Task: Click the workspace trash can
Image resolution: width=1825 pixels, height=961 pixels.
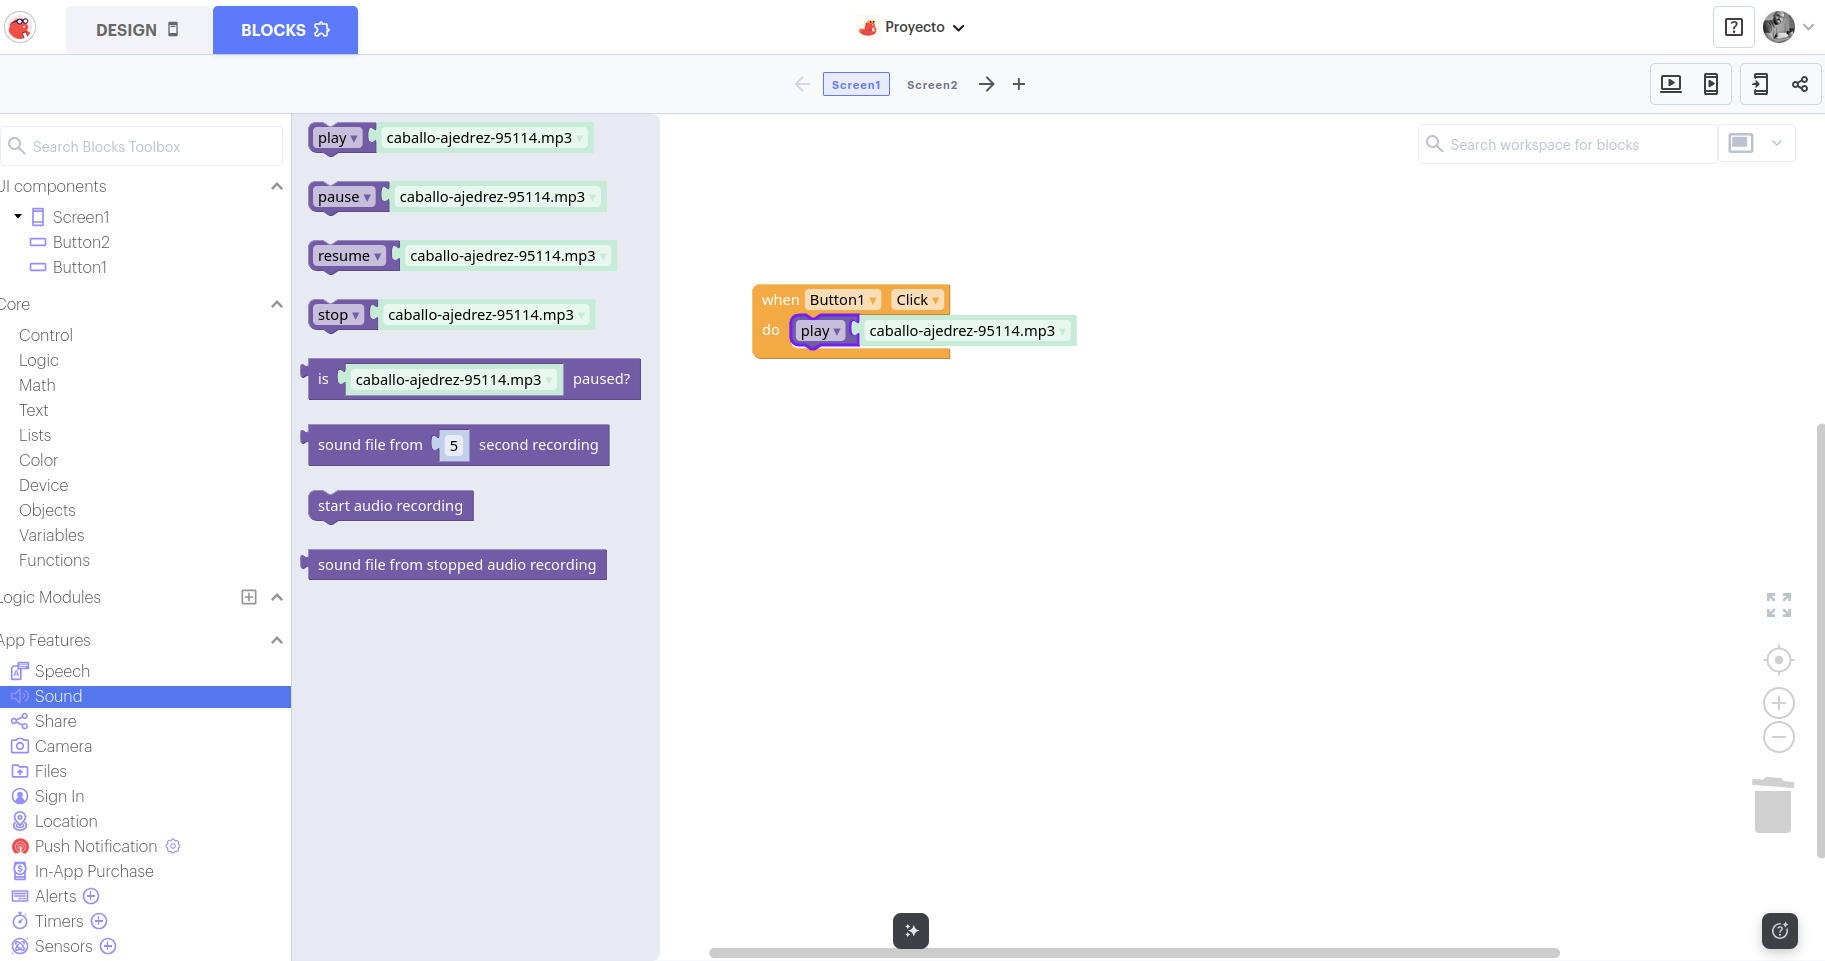Action: [x=1772, y=805]
